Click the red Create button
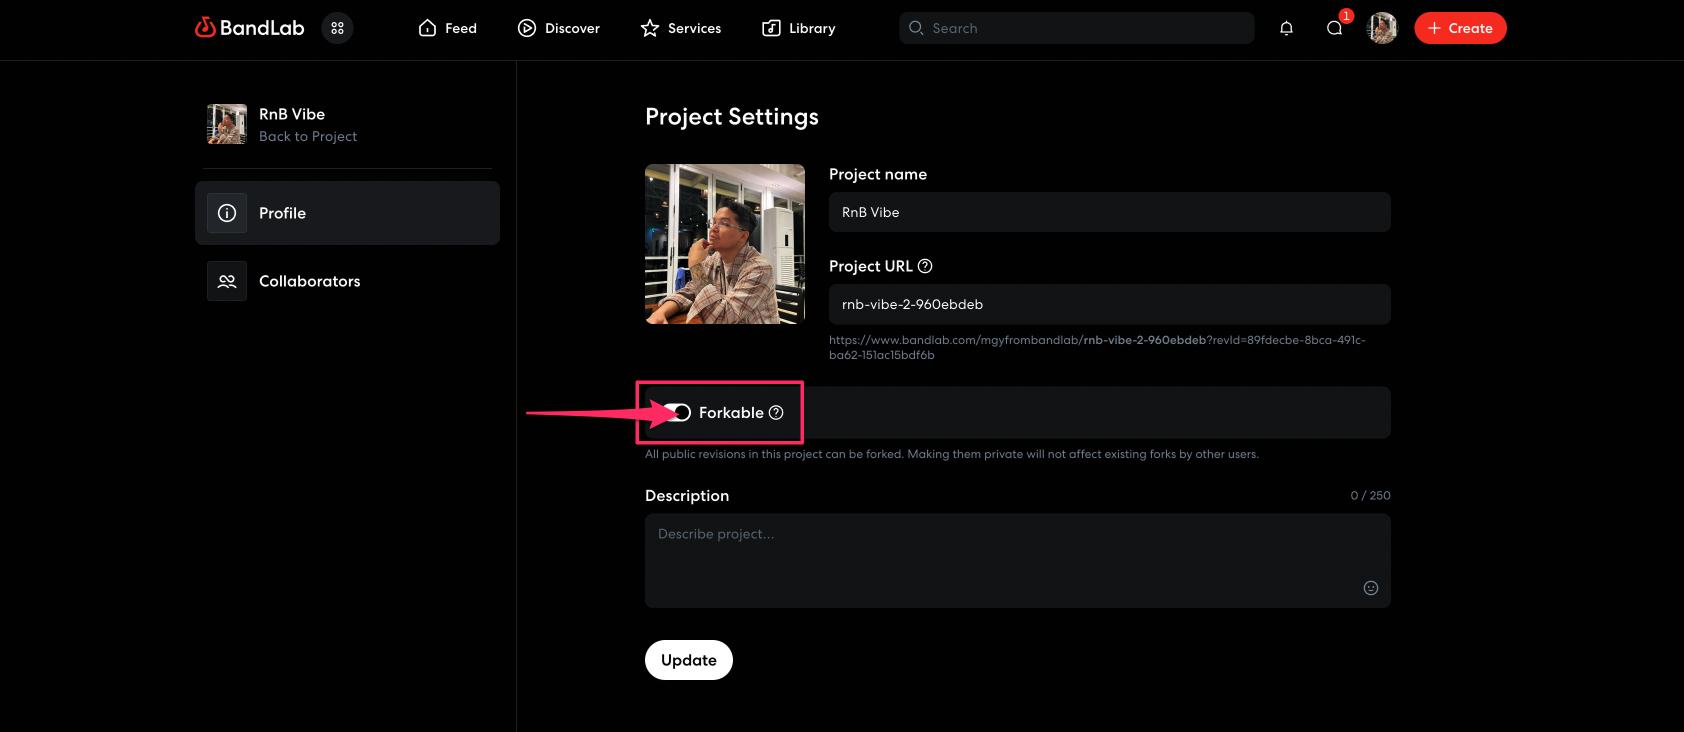Image resolution: width=1684 pixels, height=732 pixels. (1460, 28)
